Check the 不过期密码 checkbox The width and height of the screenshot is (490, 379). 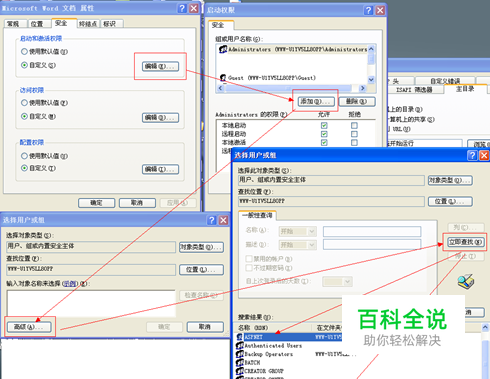pyautogui.click(x=249, y=268)
